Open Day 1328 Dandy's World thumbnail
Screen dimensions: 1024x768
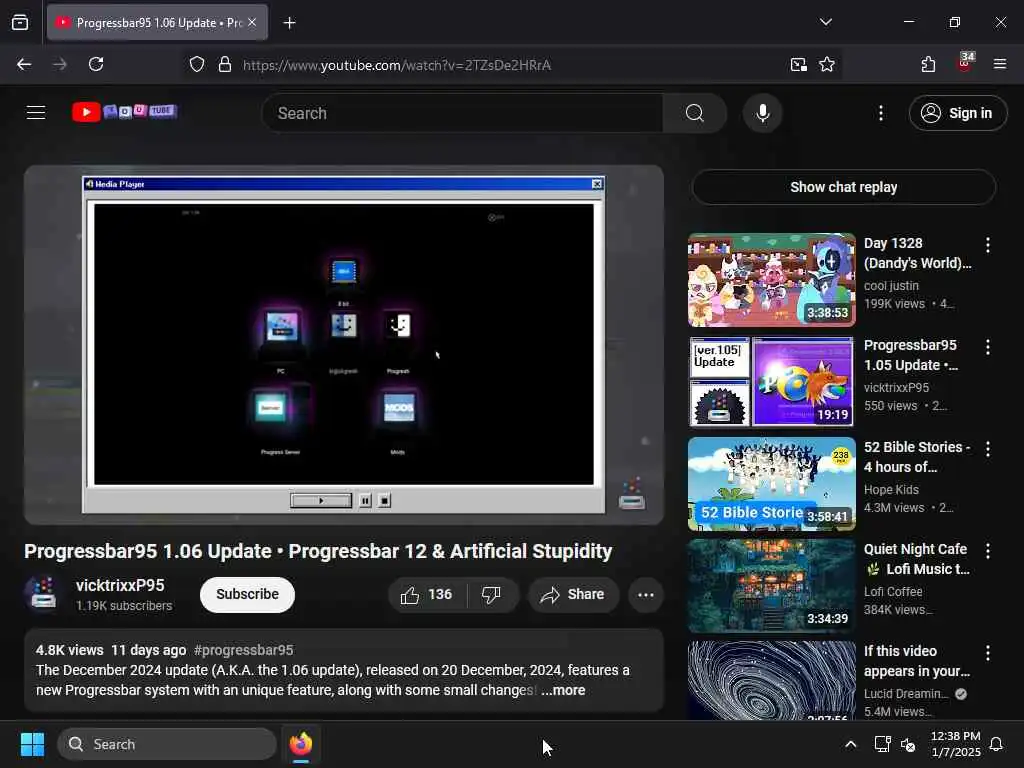click(x=771, y=280)
